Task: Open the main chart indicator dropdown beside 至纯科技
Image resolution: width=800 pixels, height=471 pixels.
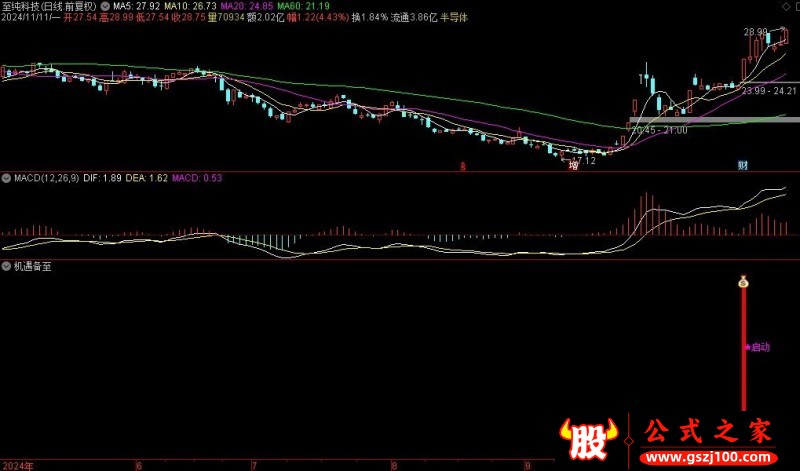Action: [105, 7]
